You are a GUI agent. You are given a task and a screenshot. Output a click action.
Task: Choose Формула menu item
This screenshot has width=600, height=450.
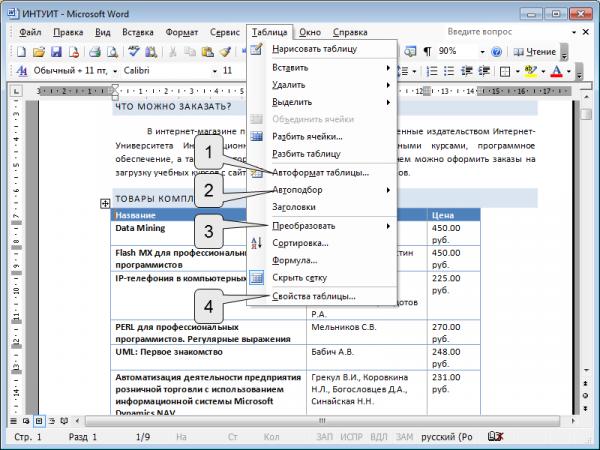tap(321, 261)
